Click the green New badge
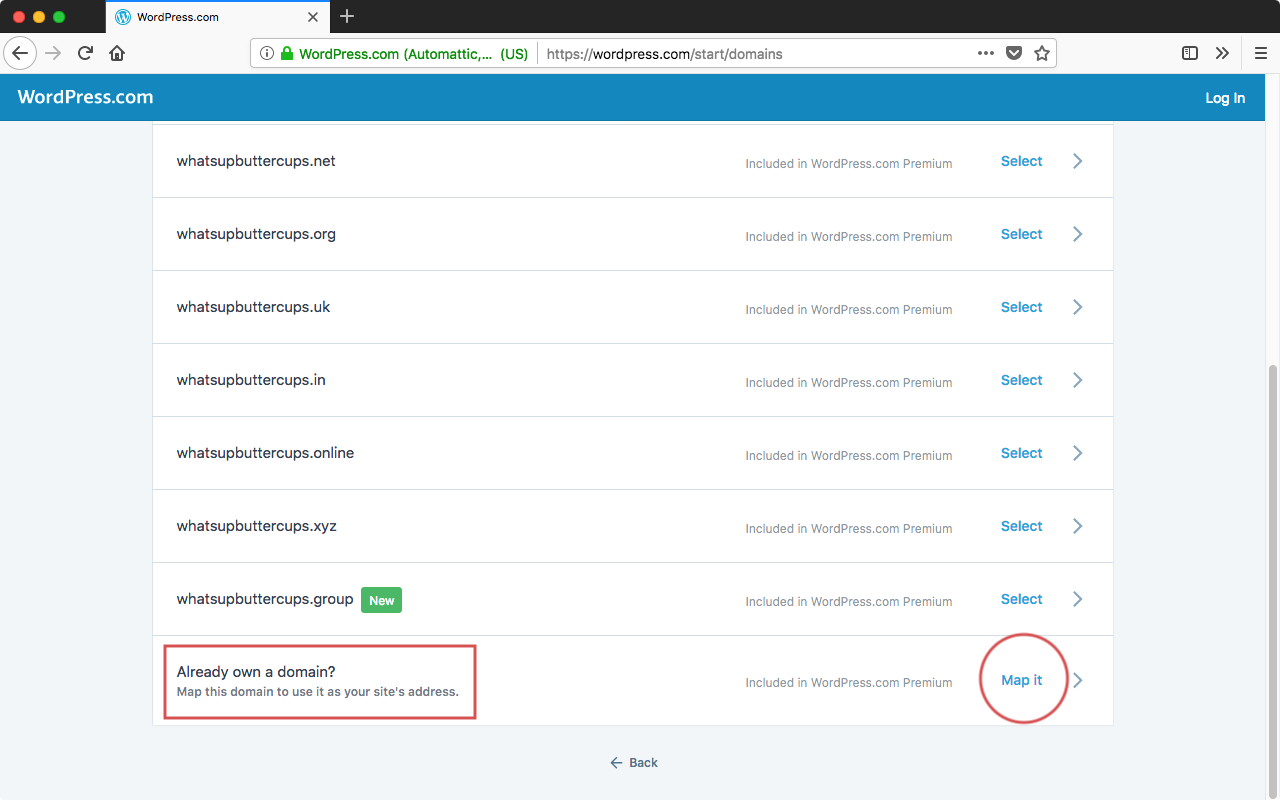Screen dimensions: 1280x800 [381, 600]
